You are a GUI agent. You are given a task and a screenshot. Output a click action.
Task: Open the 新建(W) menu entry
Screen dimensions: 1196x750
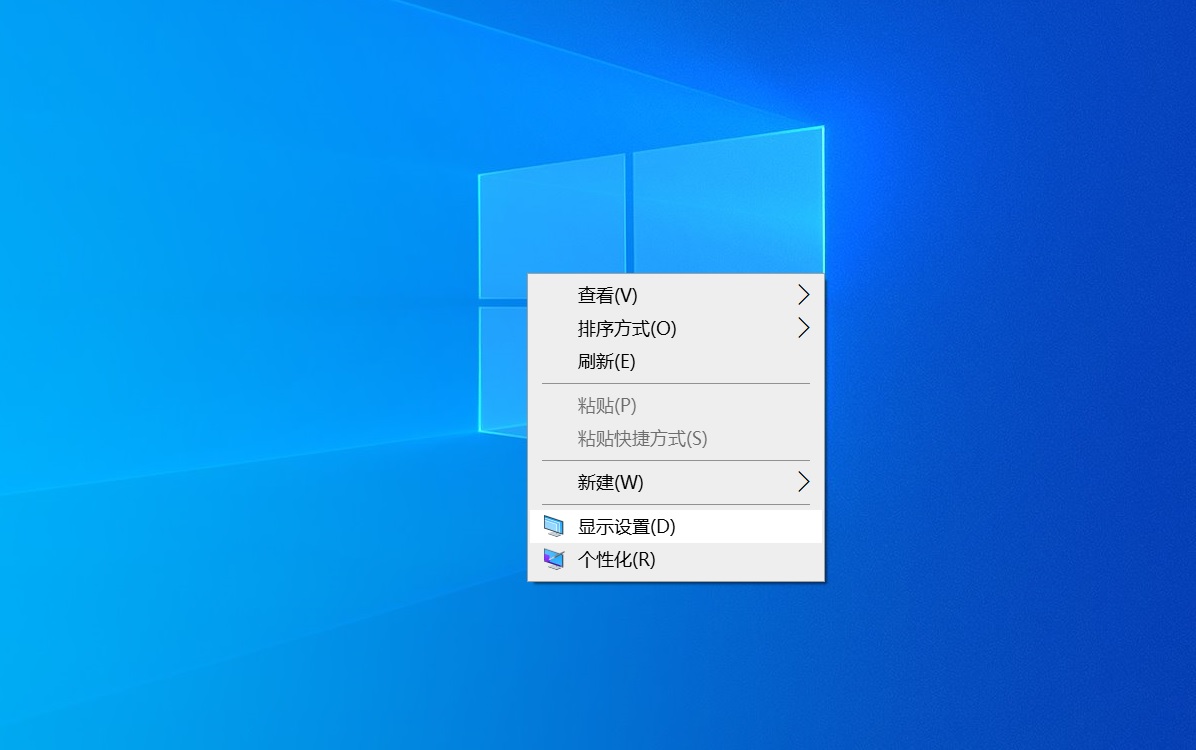click(676, 482)
